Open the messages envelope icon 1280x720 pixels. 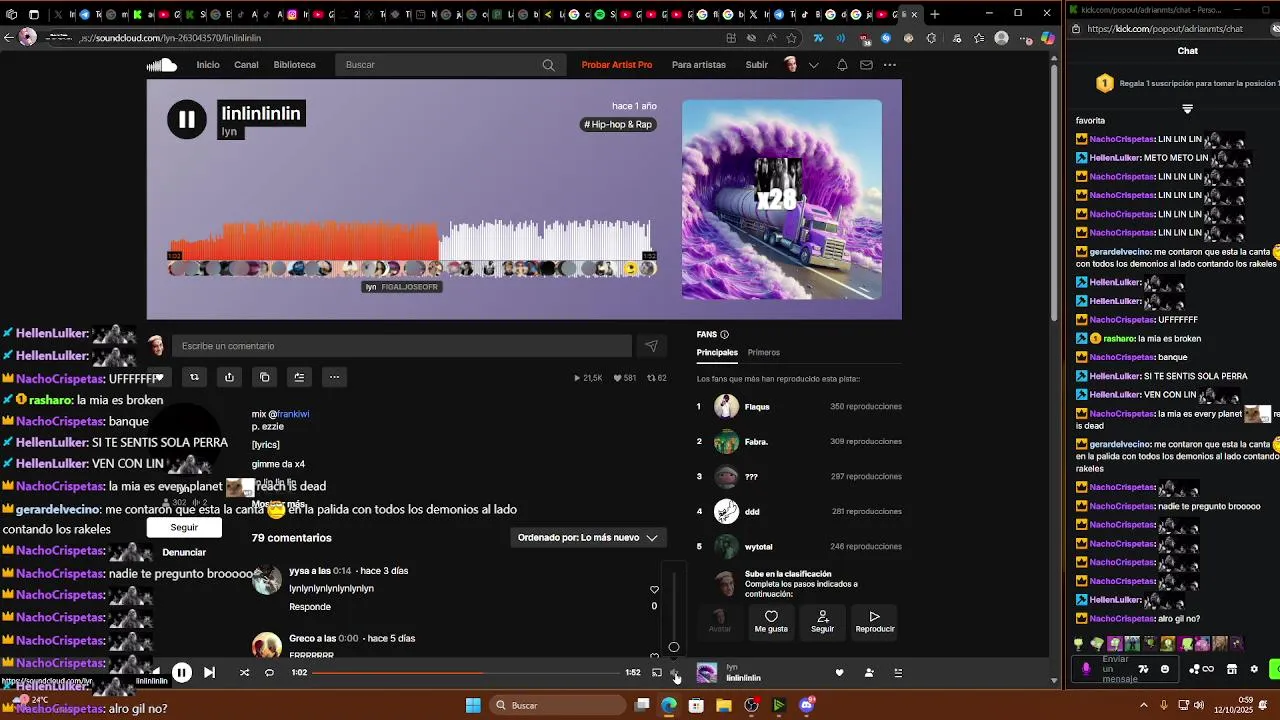(866, 65)
